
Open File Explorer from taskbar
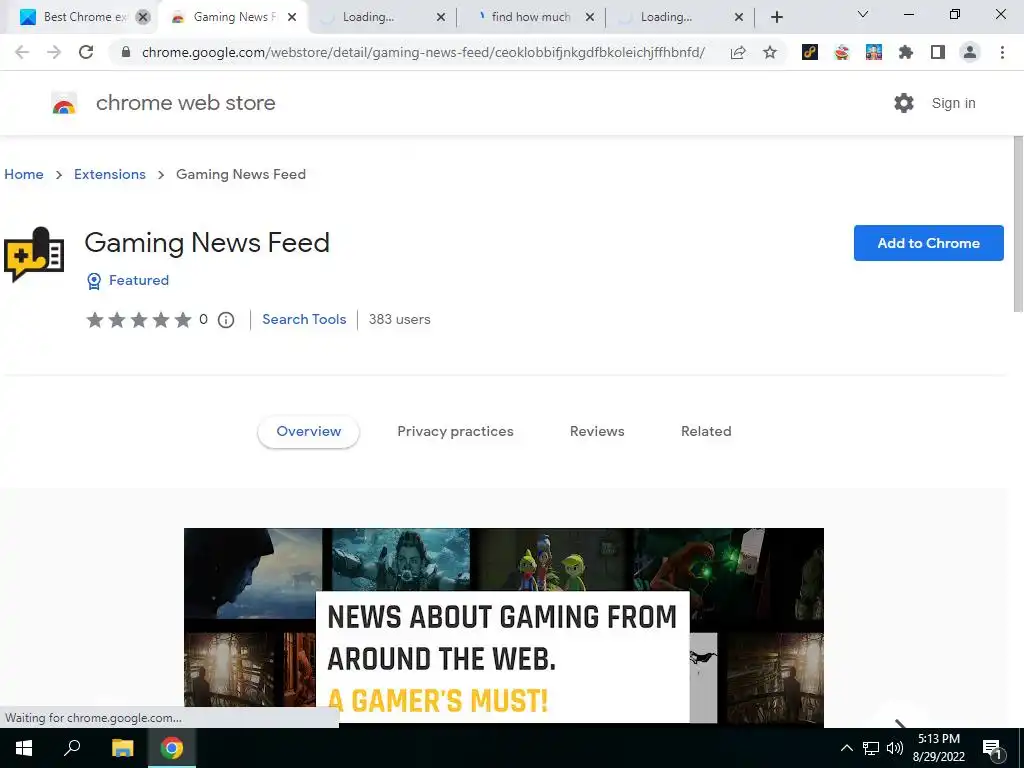click(122, 748)
